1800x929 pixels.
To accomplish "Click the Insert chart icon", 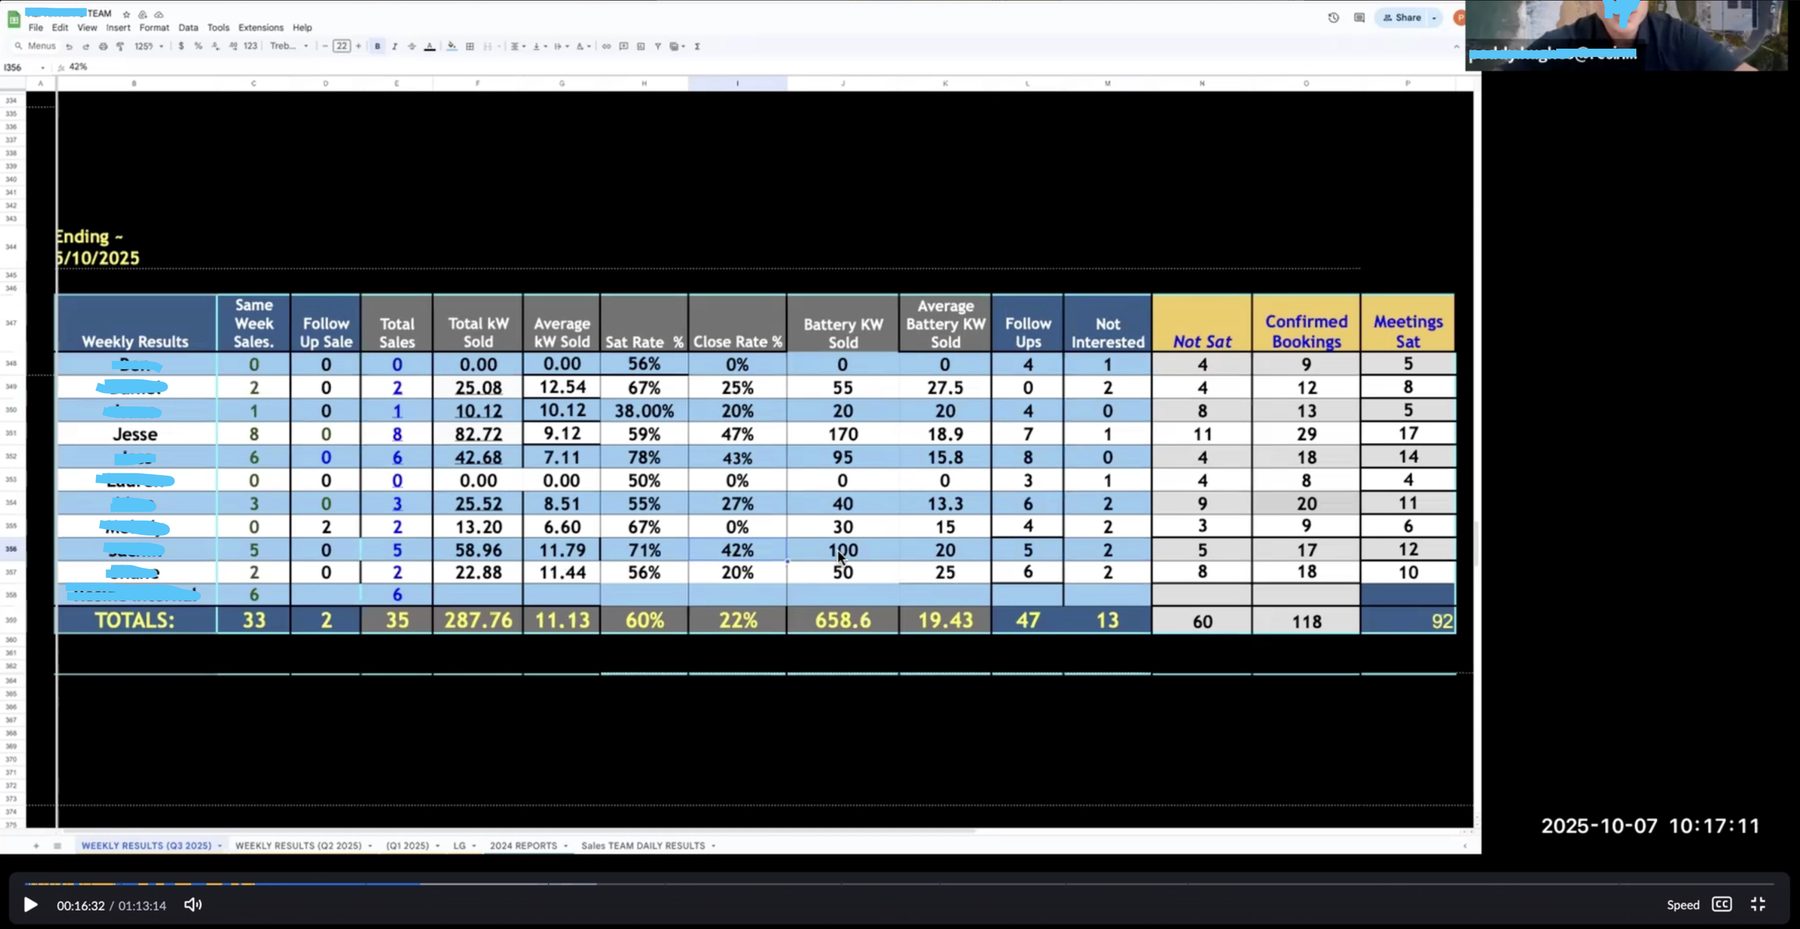I will point(640,46).
